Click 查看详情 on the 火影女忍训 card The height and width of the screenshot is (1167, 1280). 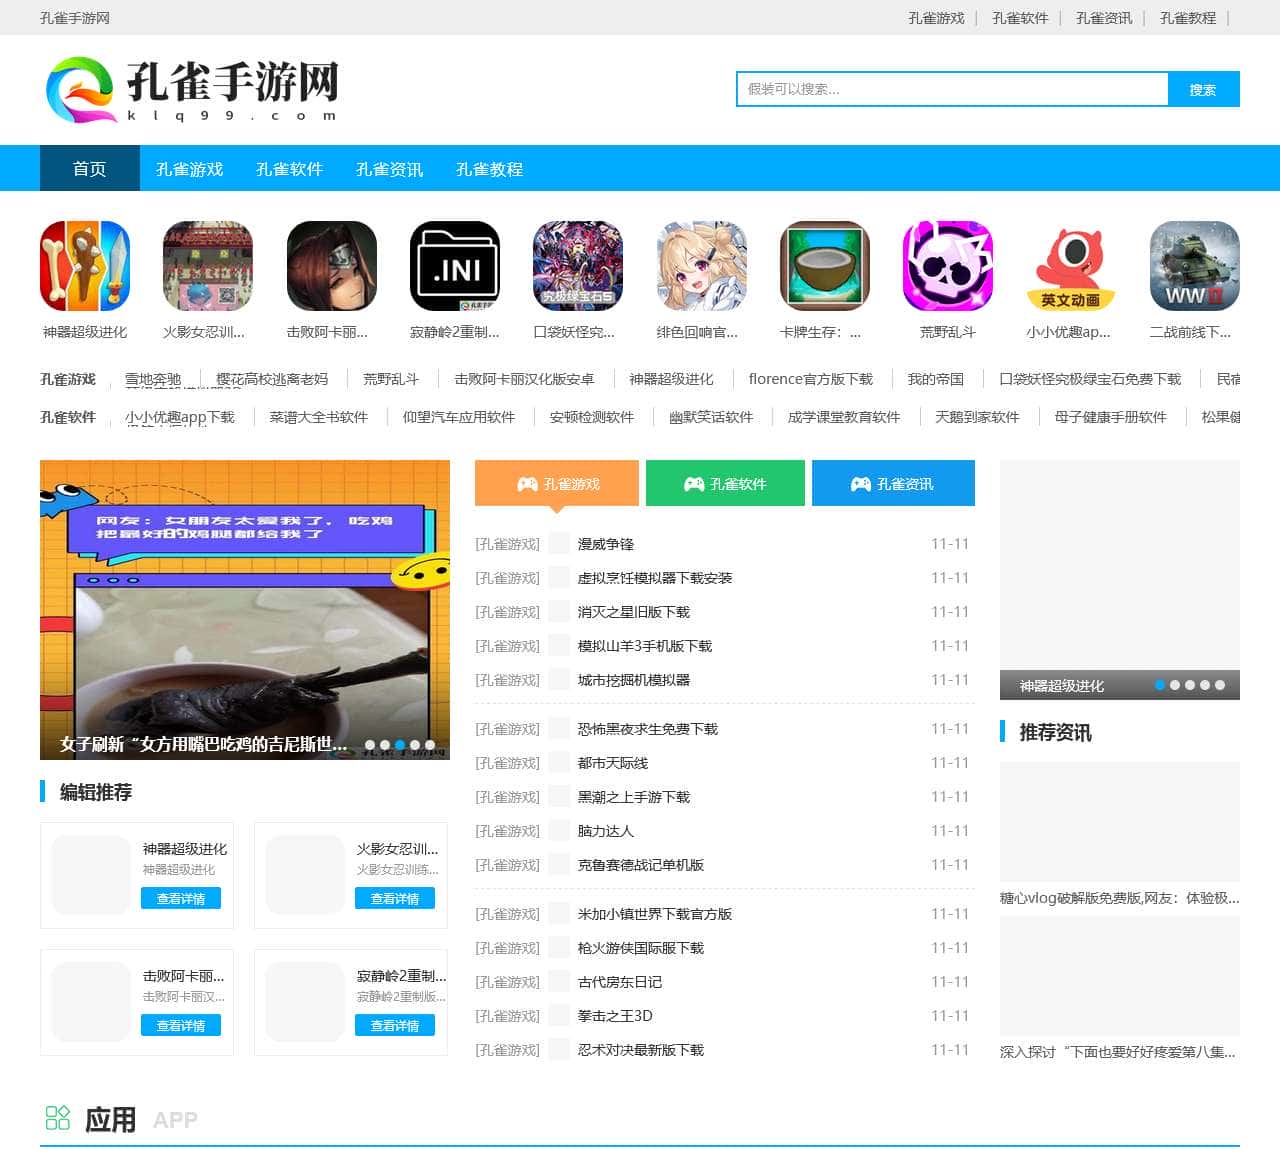[395, 899]
